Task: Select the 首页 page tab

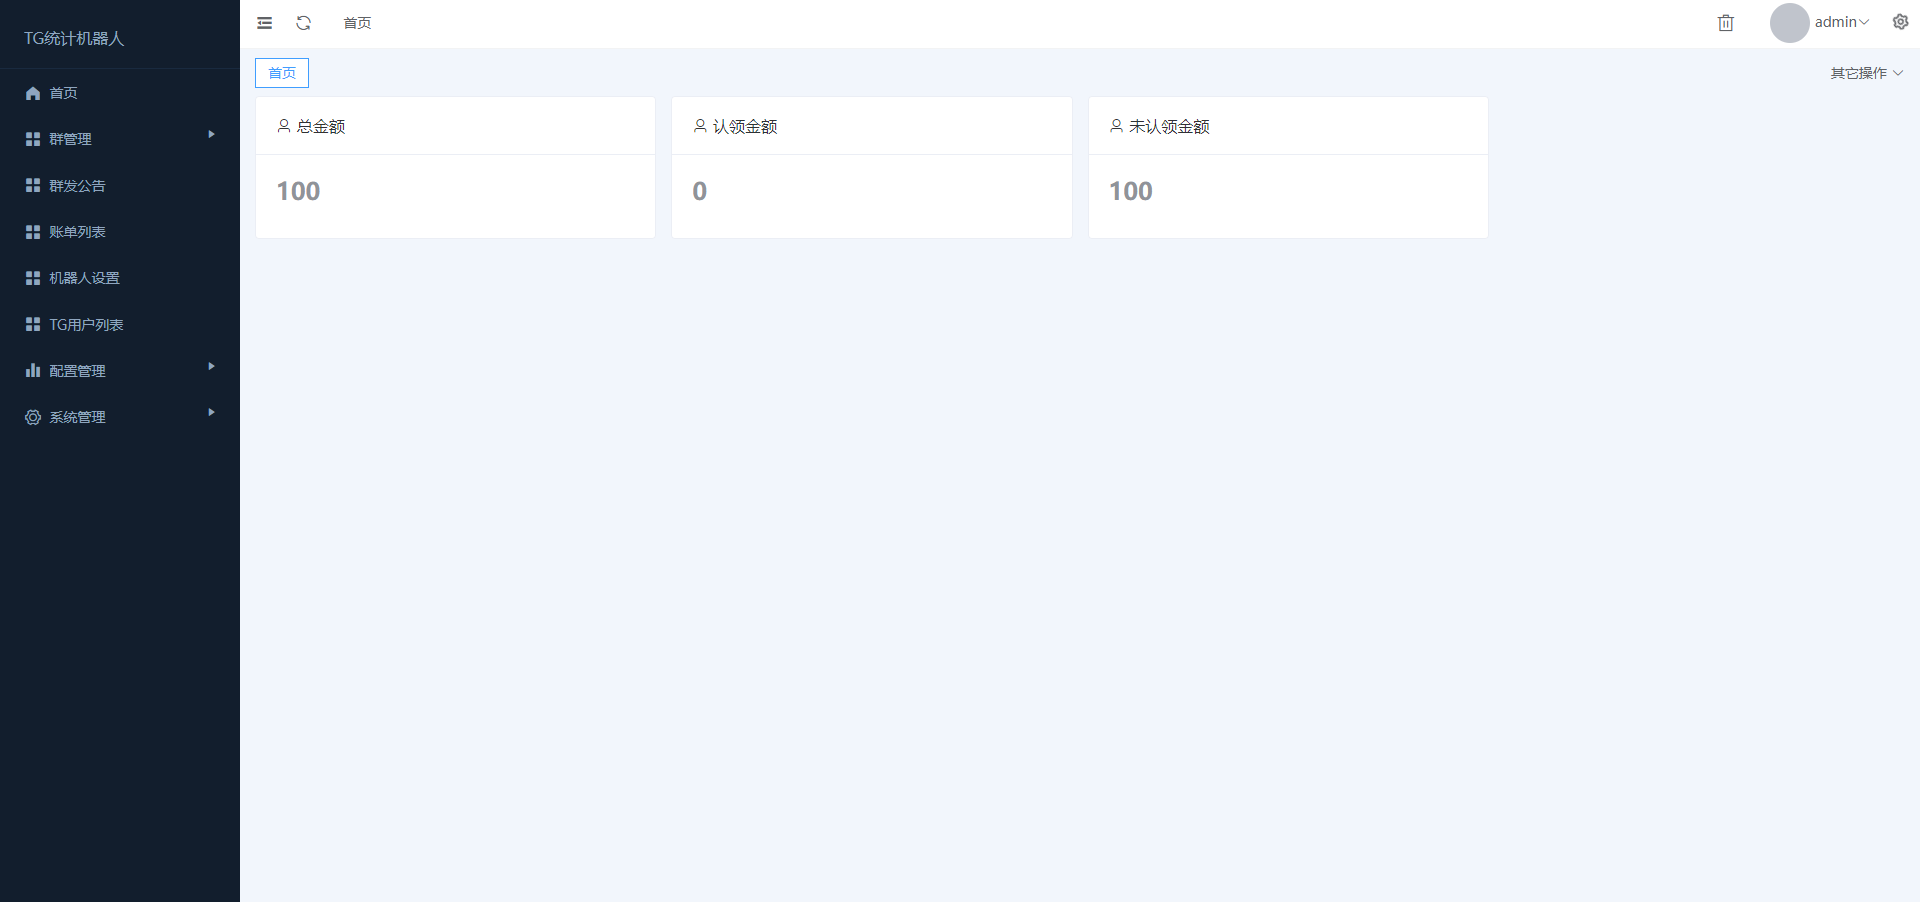Action: [282, 73]
